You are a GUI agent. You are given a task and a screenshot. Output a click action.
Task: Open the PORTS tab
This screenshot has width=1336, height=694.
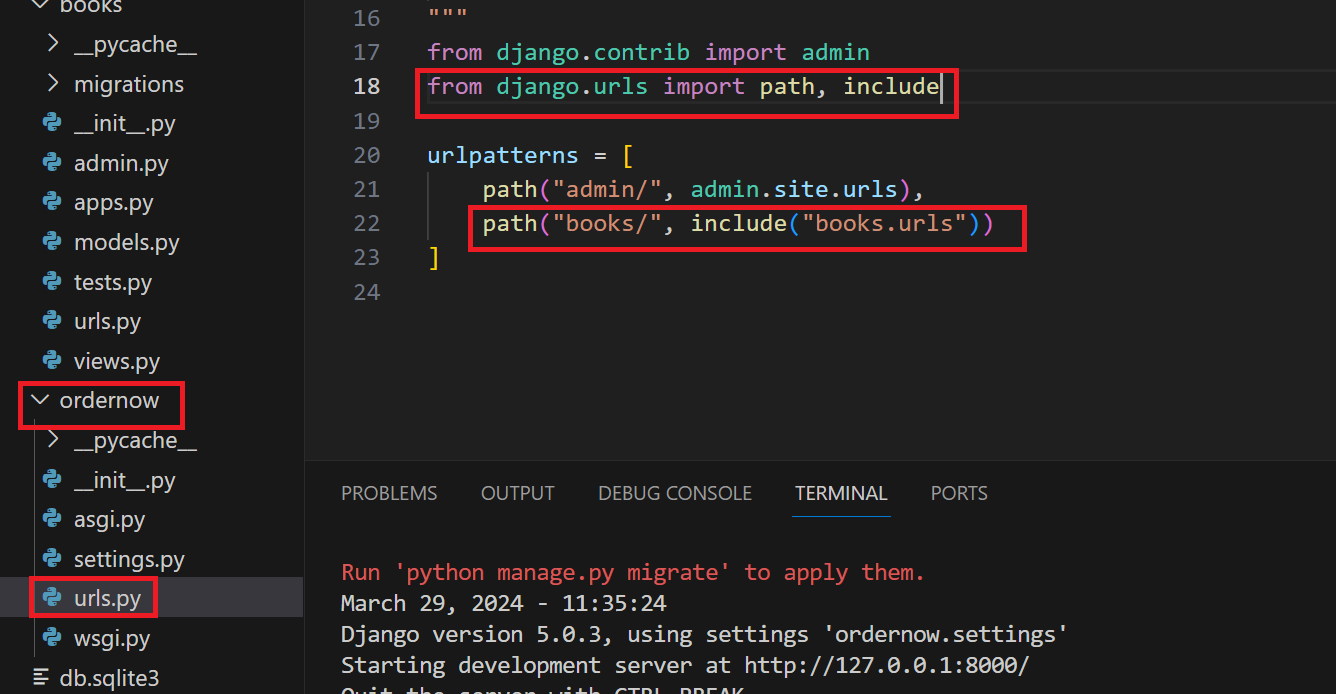[x=959, y=493]
